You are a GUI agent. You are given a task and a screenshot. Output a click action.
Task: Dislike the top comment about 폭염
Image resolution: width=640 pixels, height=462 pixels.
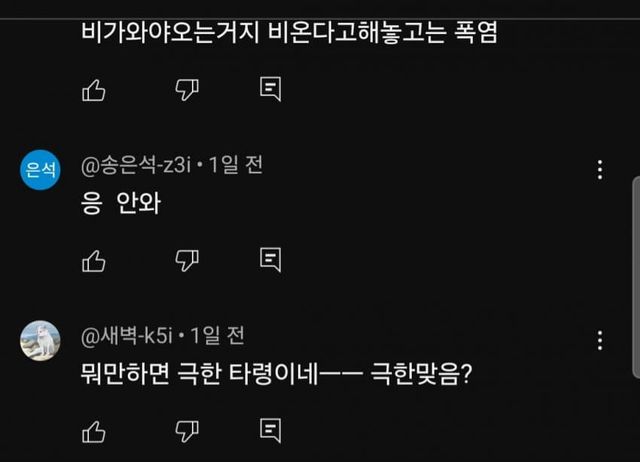[x=187, y=90]
